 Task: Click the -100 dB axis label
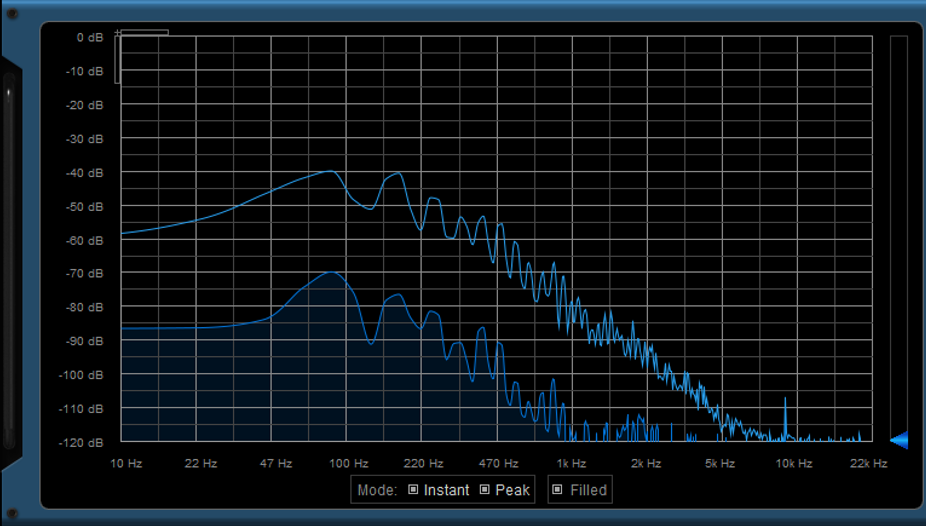[x=81, y=375]
